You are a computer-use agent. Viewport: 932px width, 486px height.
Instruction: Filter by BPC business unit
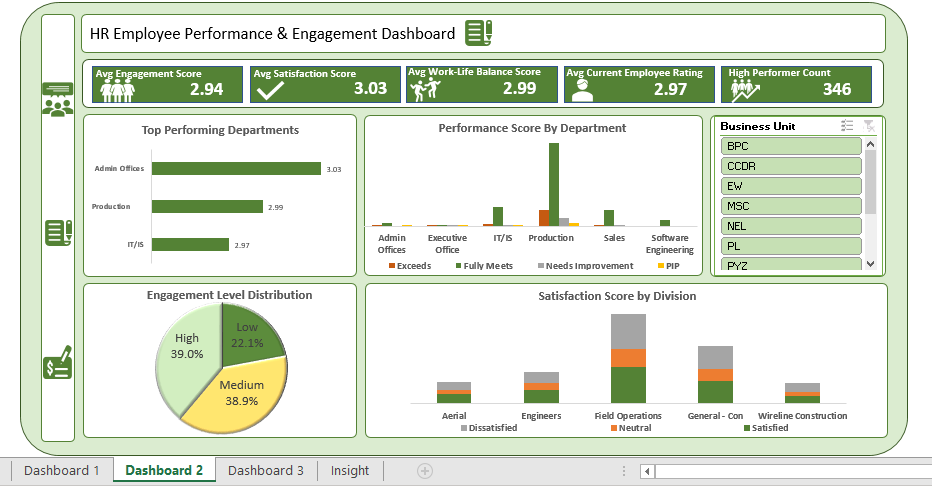[791, 146]
